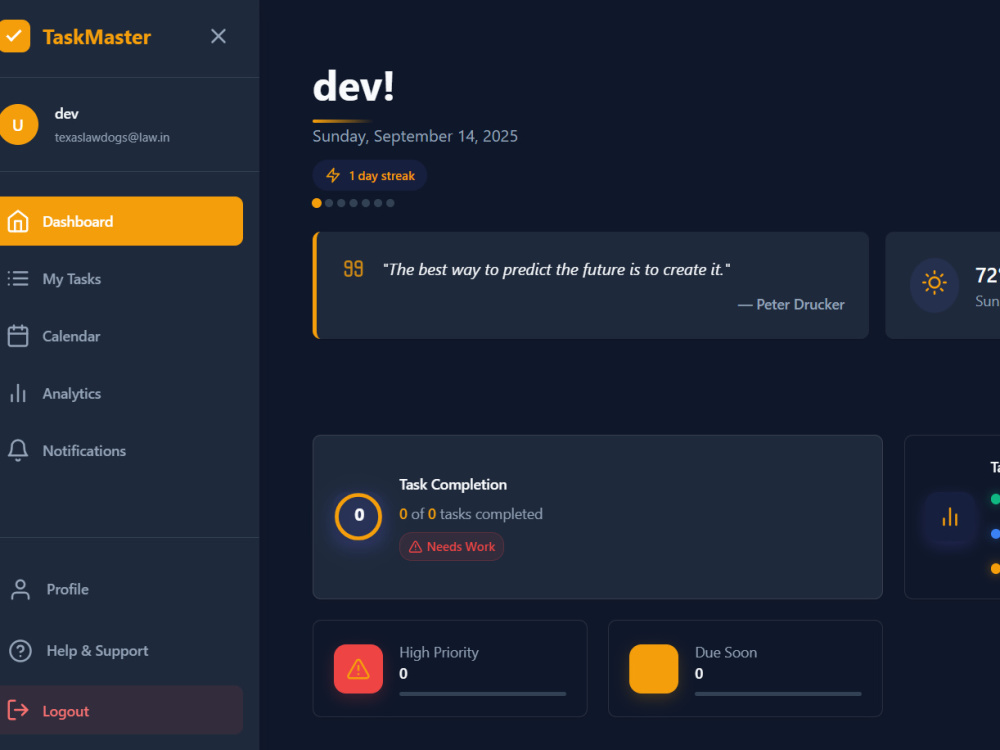
Task: Open My Tasks in sidebar
Action: click(121, 279)
